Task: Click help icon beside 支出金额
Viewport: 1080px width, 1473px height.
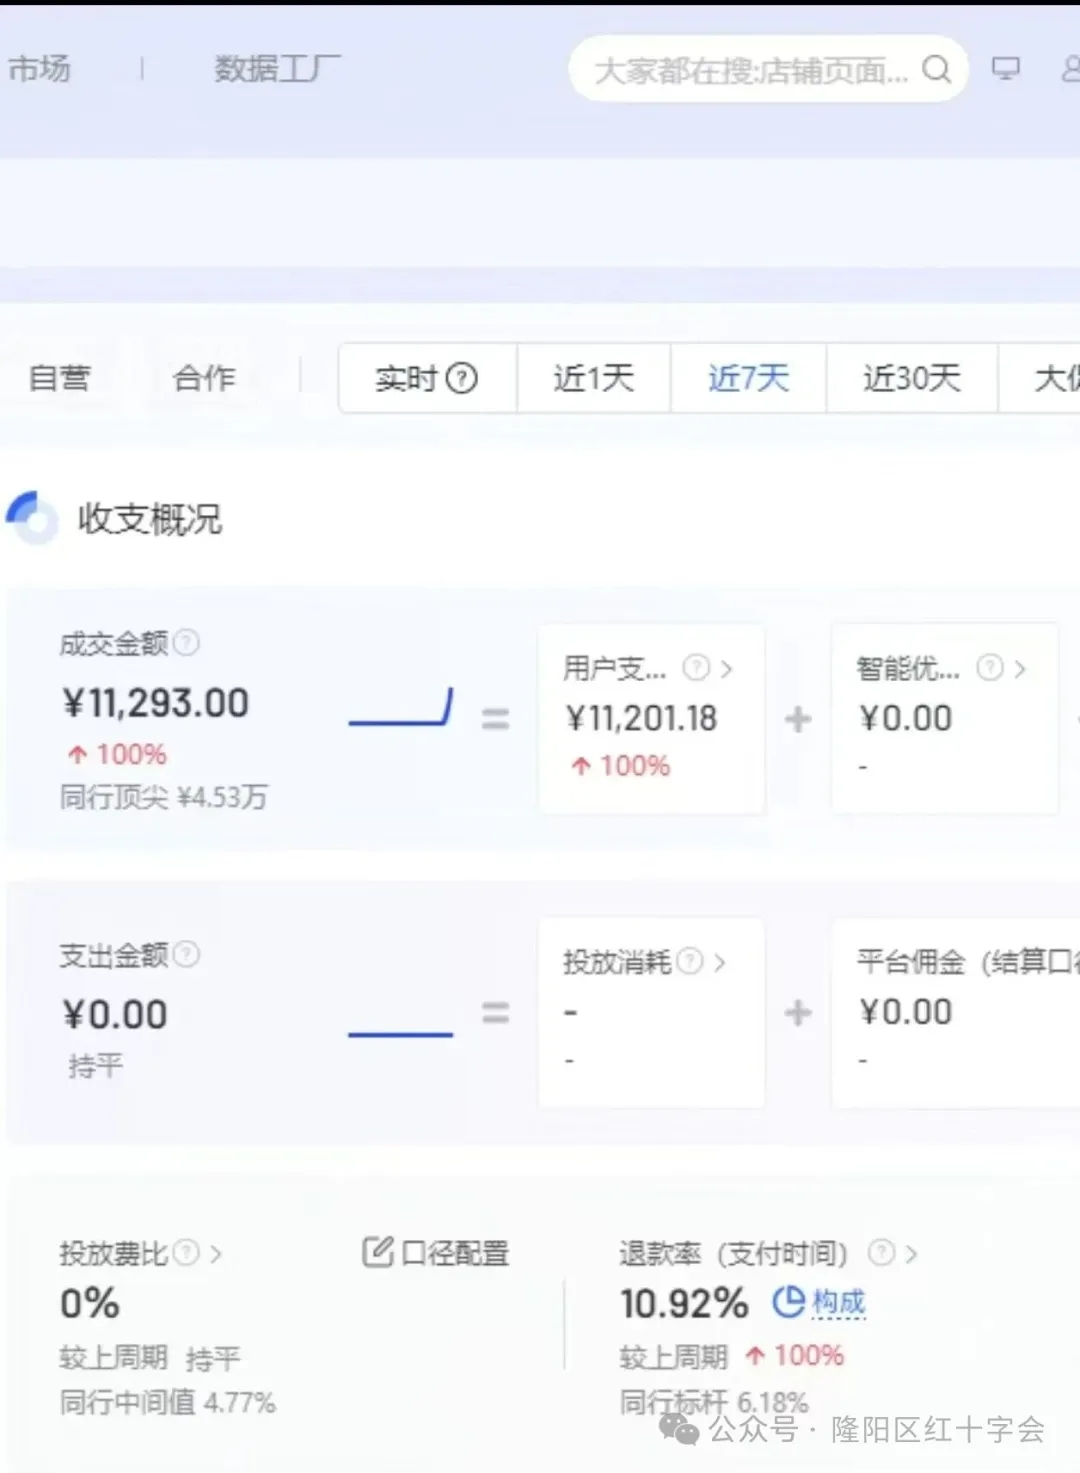Action: [186, 955]
